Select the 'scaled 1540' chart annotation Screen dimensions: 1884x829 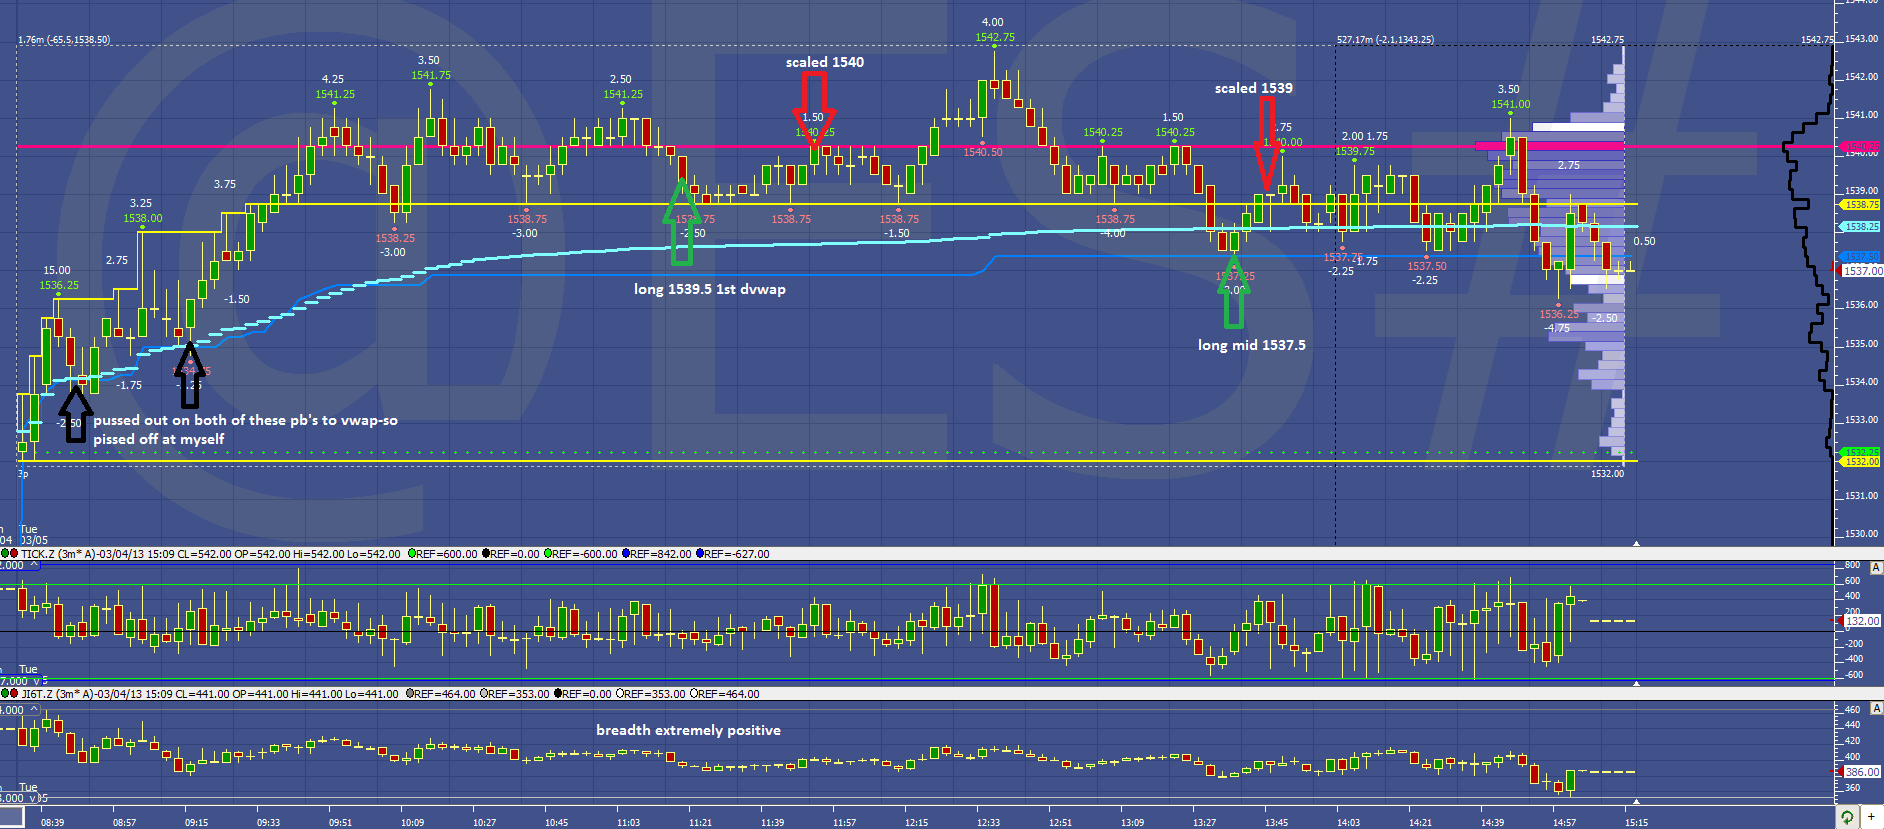click(825, 62)
